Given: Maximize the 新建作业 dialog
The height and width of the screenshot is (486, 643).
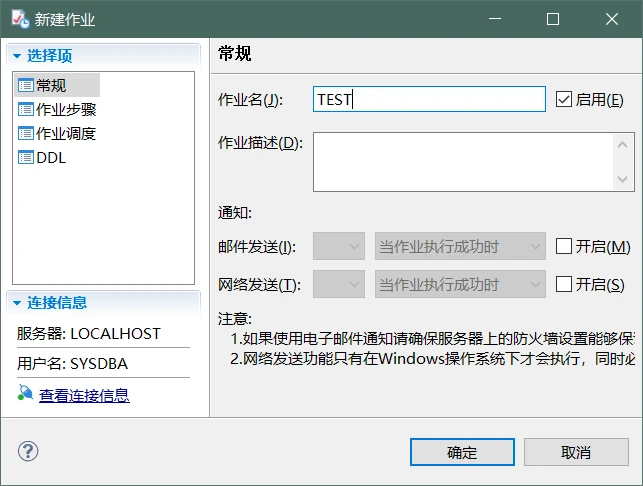Looking at the screenshot, I should click(553, 19).
